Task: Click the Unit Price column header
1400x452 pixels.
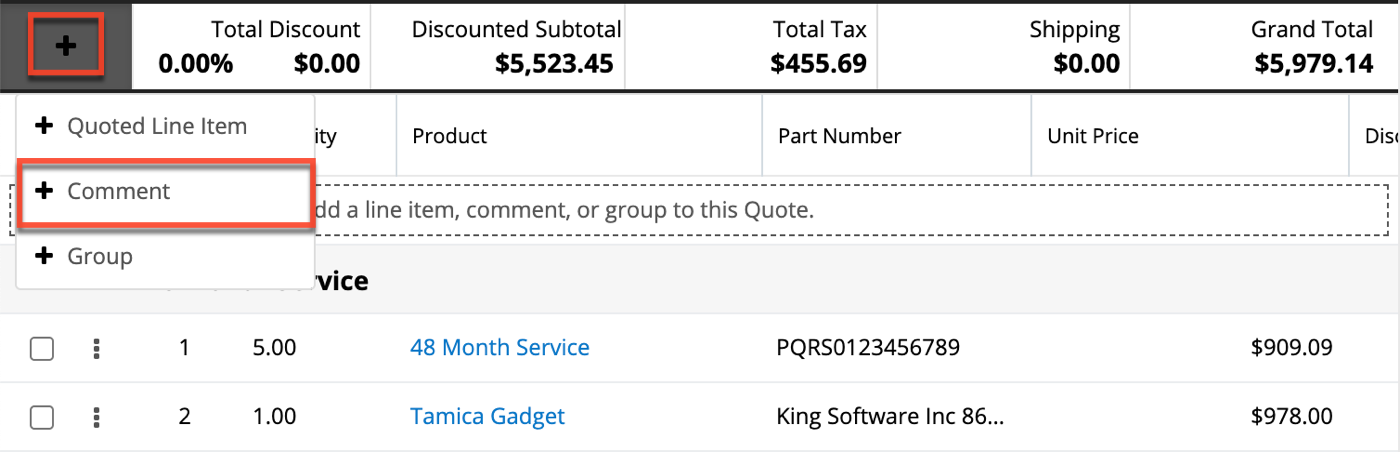Action: (1093, 136)
